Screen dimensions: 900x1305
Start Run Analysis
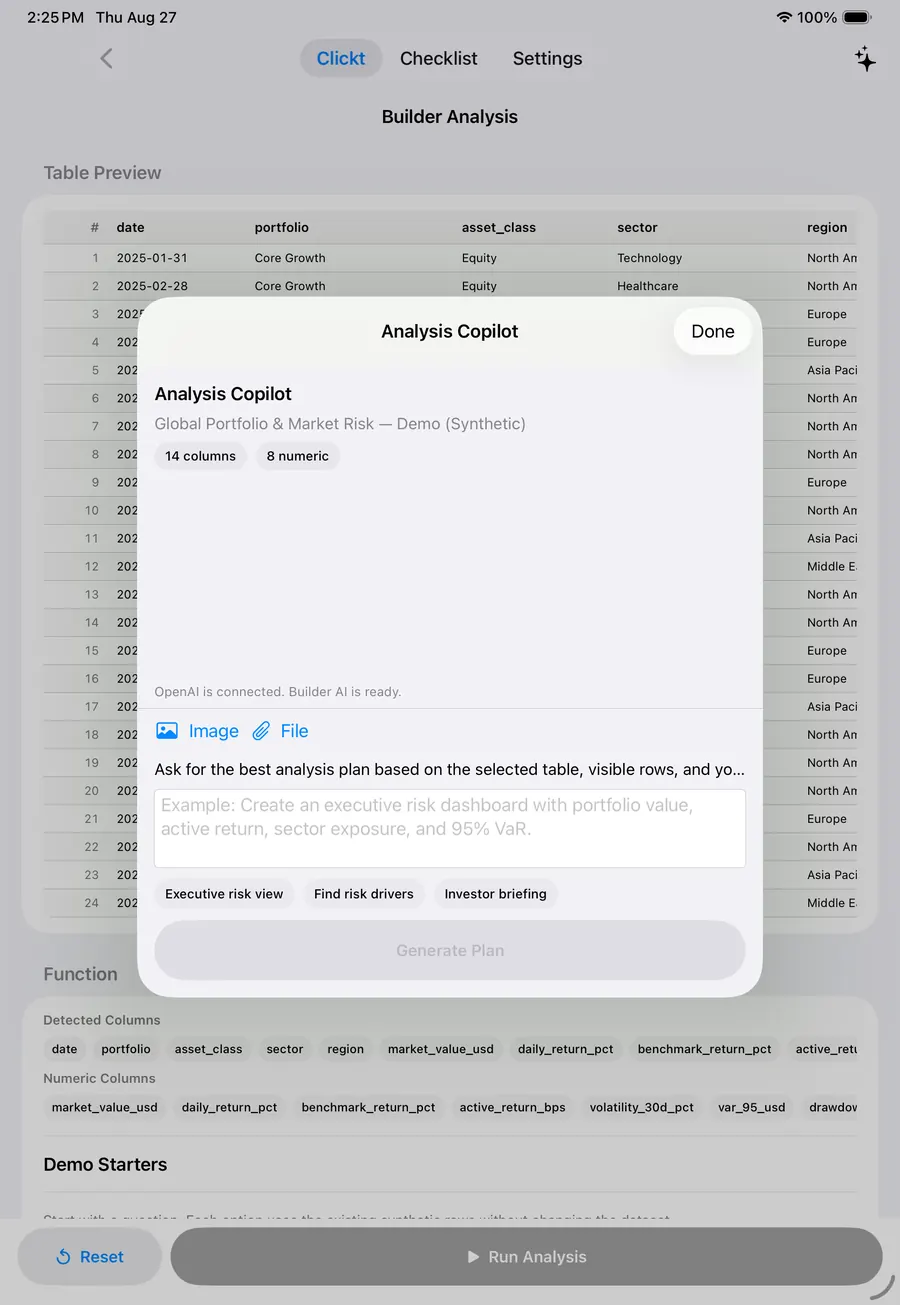527,1257
